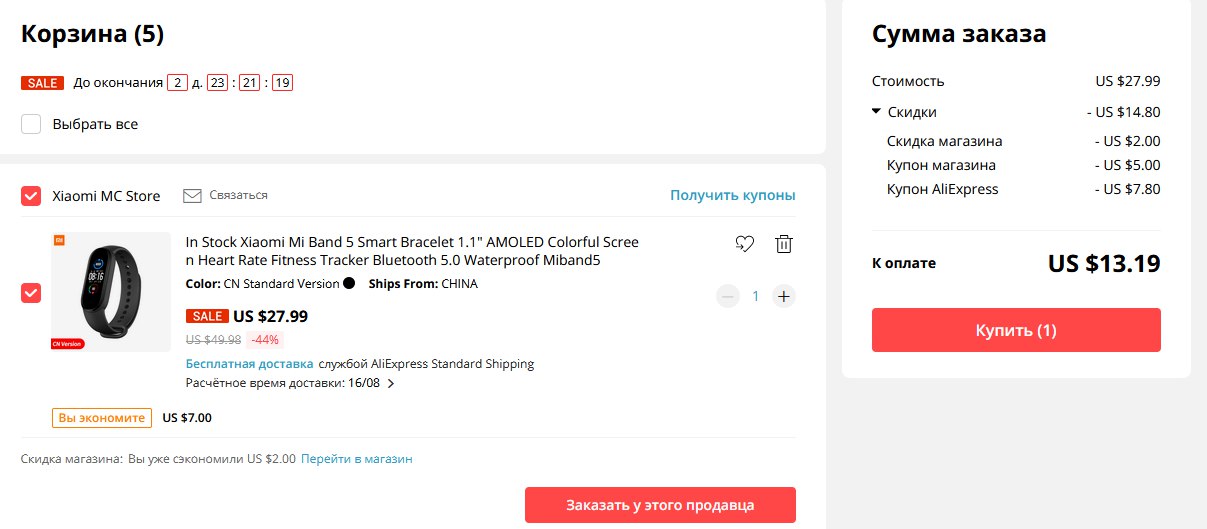Add Mi Band 5 to wishlist heart icon
Image resolution: width=1207 pixels, height=529 pixels.
click(744, 243)
